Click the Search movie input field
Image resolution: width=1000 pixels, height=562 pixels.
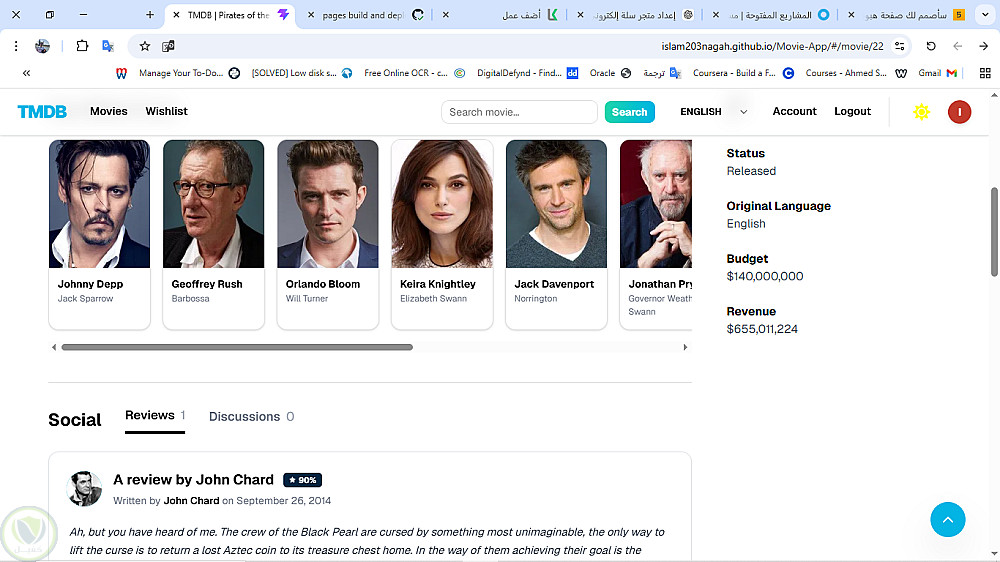point(519,112)
